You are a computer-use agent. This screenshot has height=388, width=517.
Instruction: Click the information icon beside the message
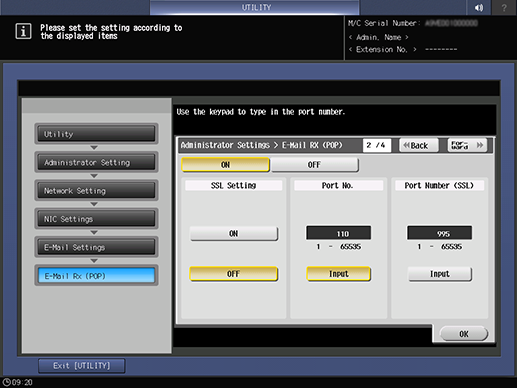(x=23, y=31)
